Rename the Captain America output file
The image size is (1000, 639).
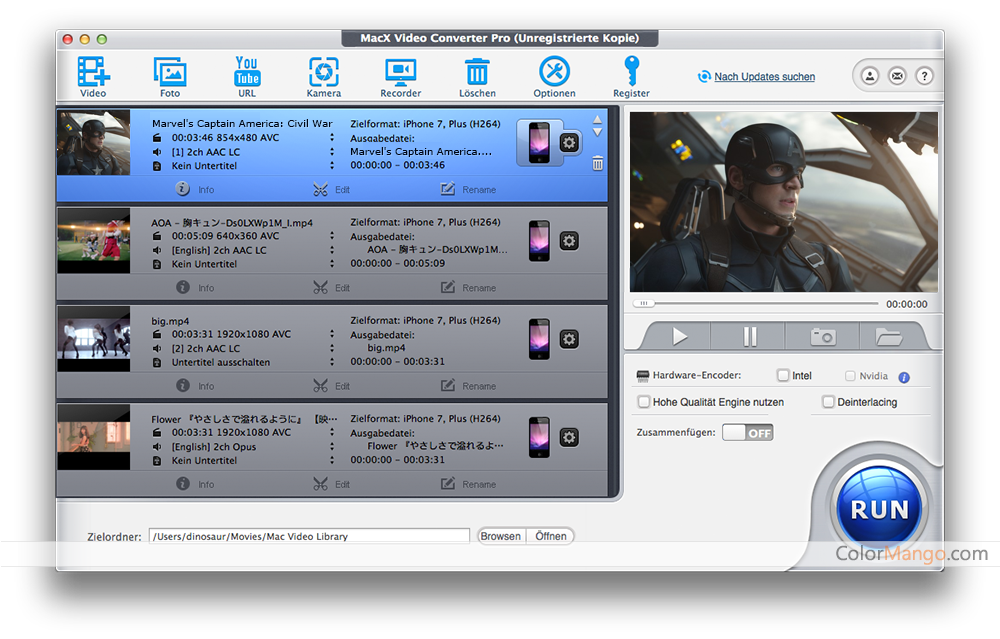(x=468, y=189)
